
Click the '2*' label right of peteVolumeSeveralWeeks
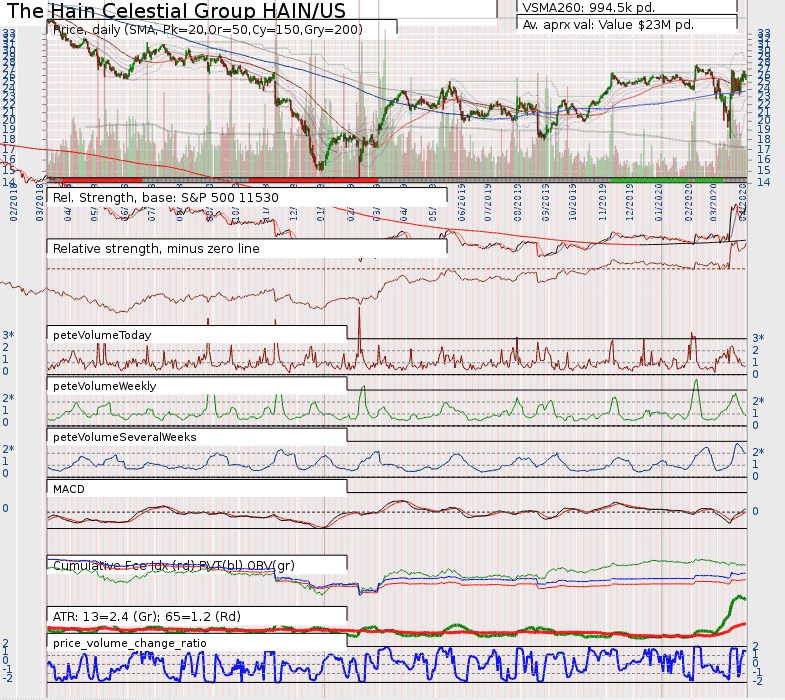click(x=758, y=453)
